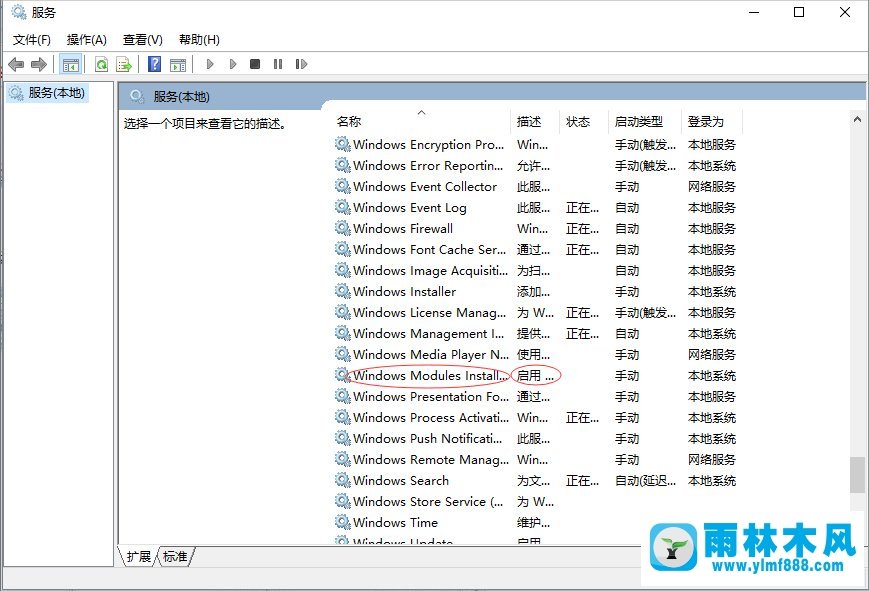Sort by the 状态 column header
869x591 pixels.
tap(584, 121)
